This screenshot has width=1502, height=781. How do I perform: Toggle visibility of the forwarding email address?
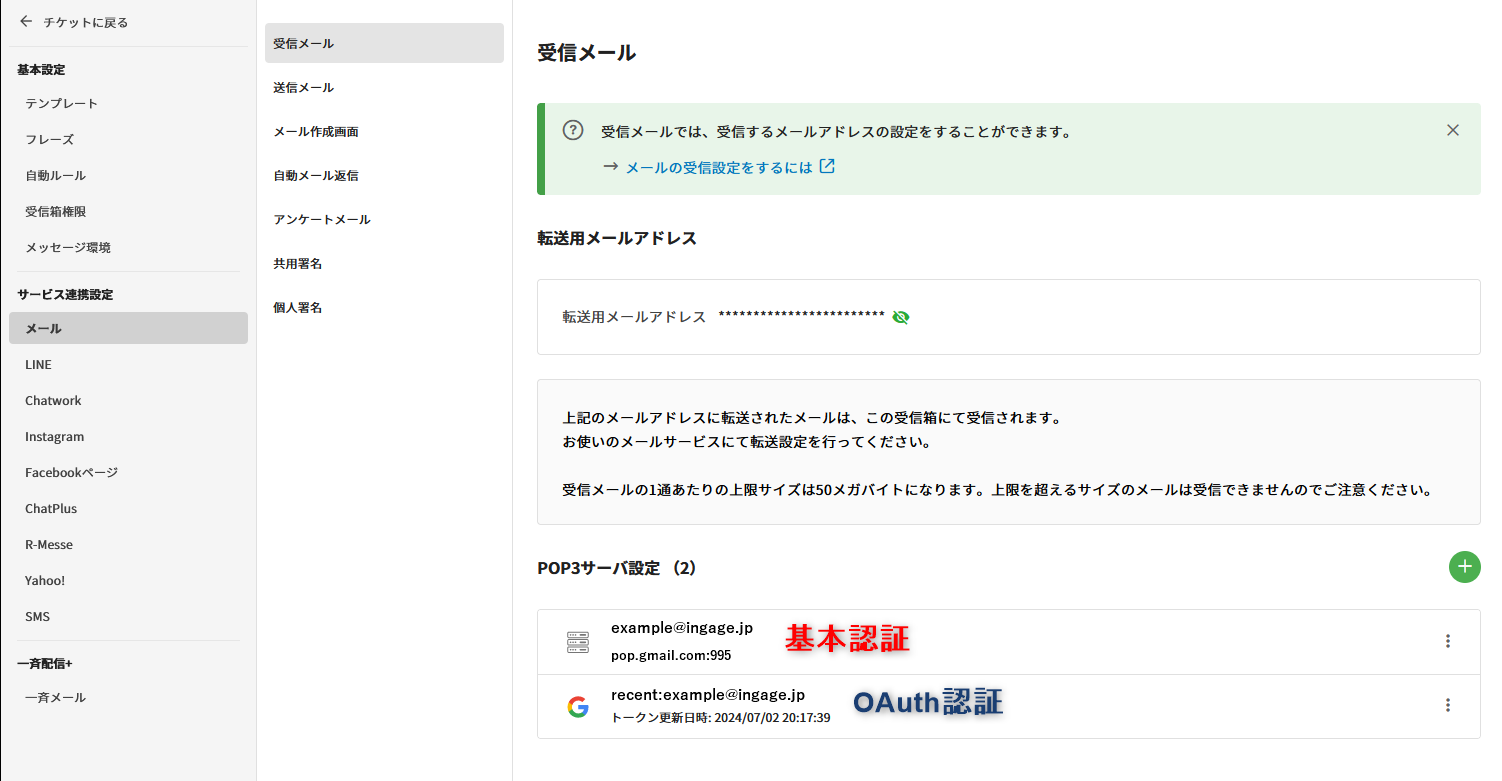[x=901, y=317]
